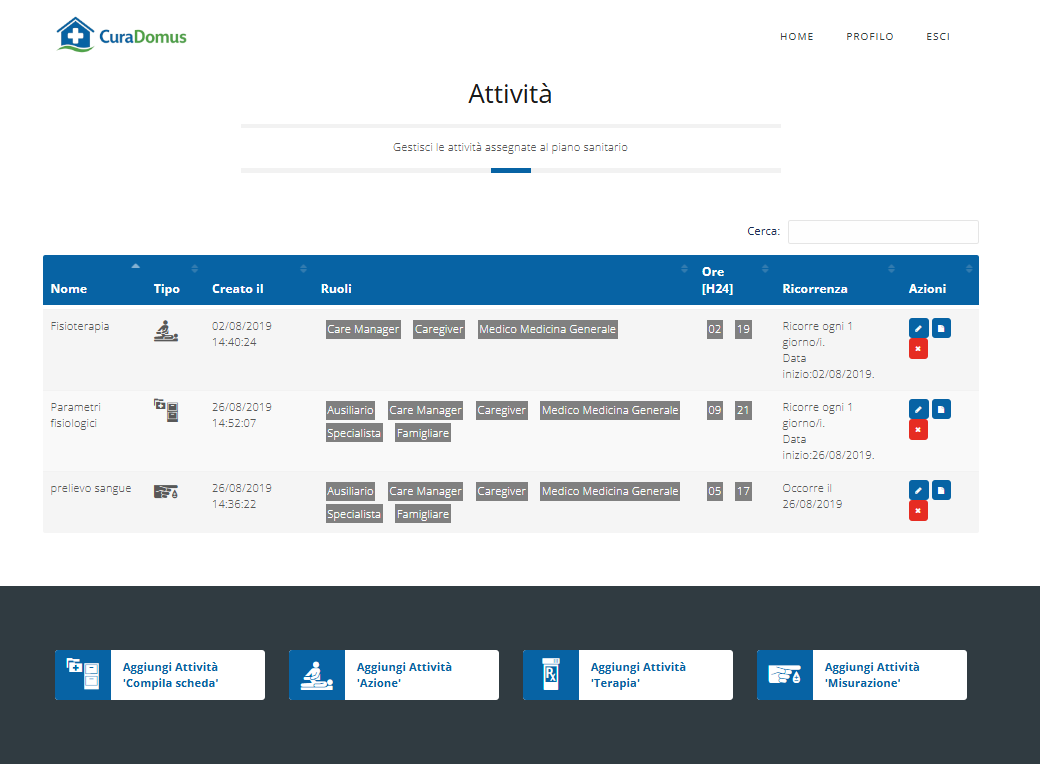Click the CuraDomus house logo
Screen dimensions: 1040x764
pyautogui.click(x=121, y=35)
